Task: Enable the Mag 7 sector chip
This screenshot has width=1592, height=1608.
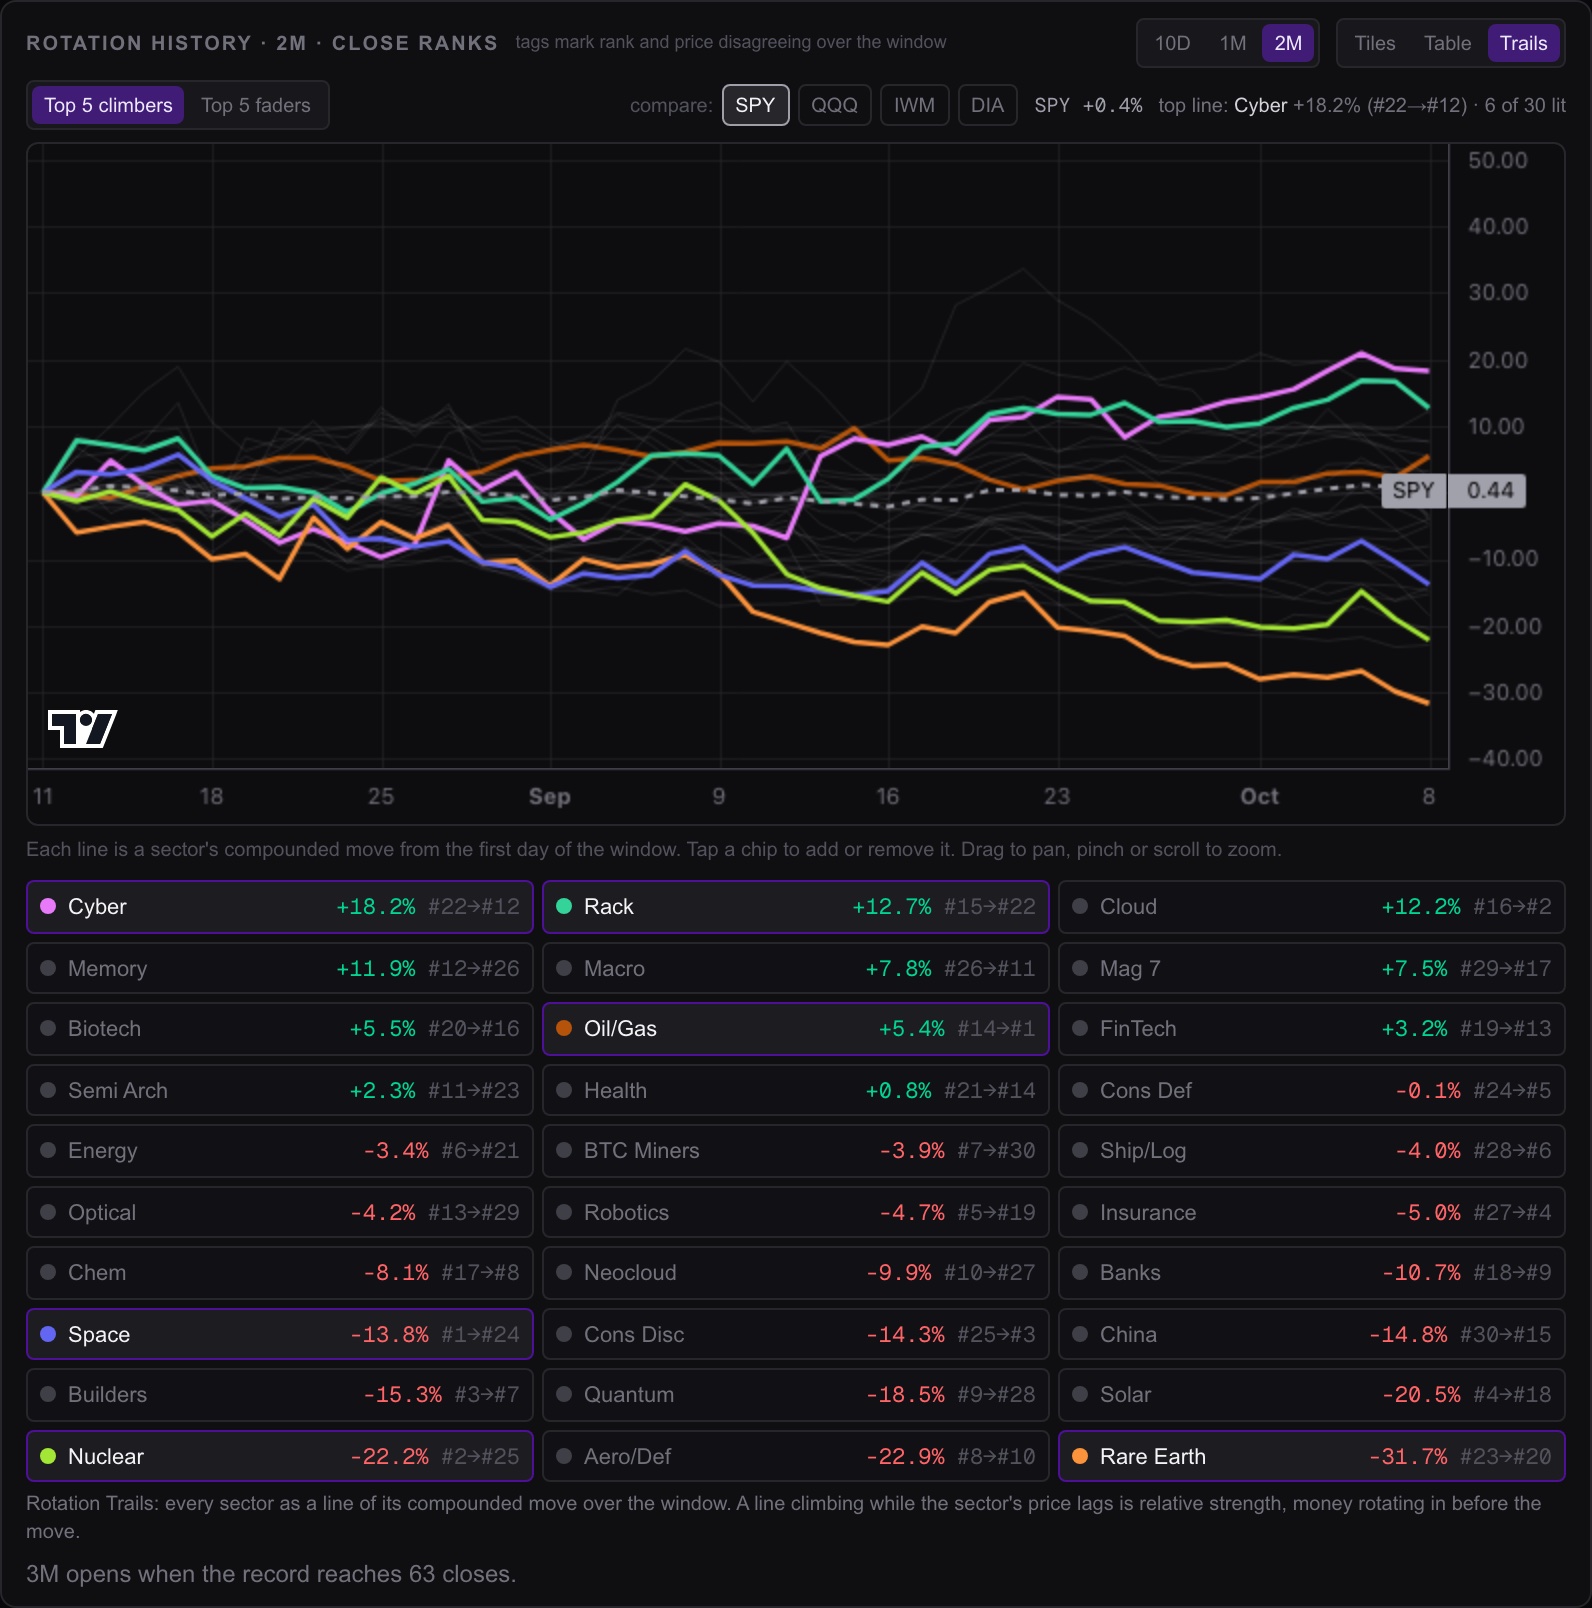Action: click(1312, 968)
